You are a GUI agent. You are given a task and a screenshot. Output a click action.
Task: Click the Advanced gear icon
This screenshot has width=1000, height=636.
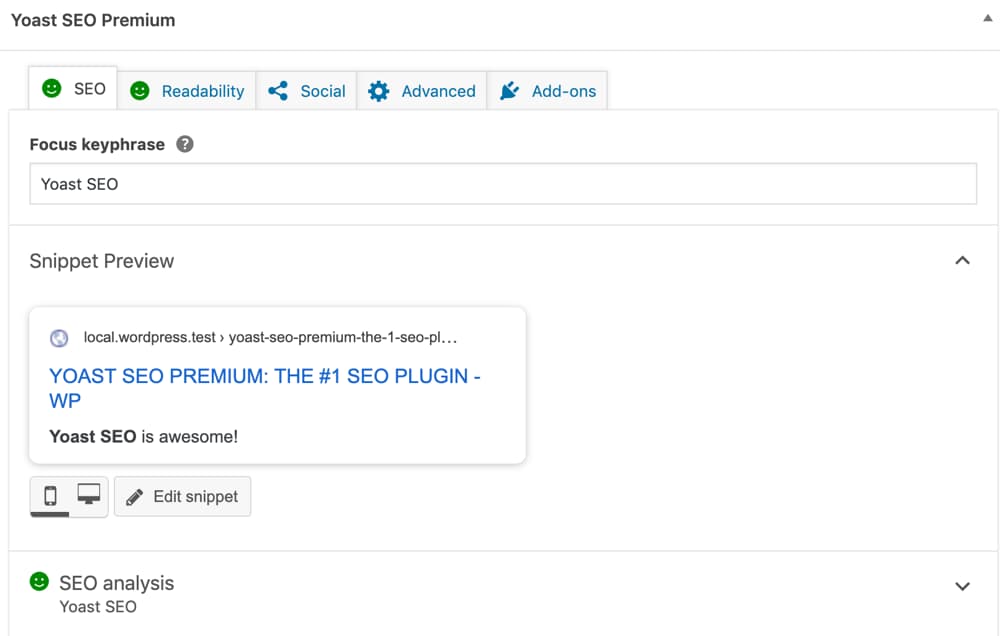tap(378, 91)
